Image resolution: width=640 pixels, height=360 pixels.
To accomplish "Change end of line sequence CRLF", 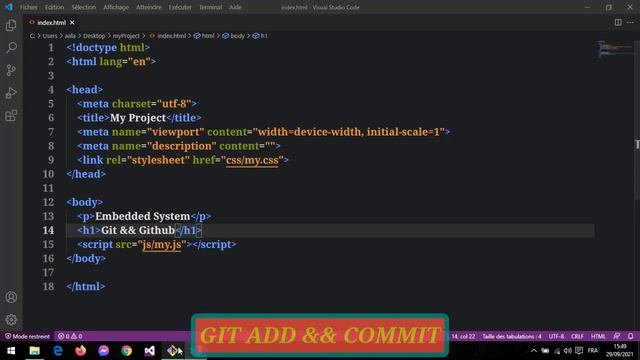I will tap(577, 336).
